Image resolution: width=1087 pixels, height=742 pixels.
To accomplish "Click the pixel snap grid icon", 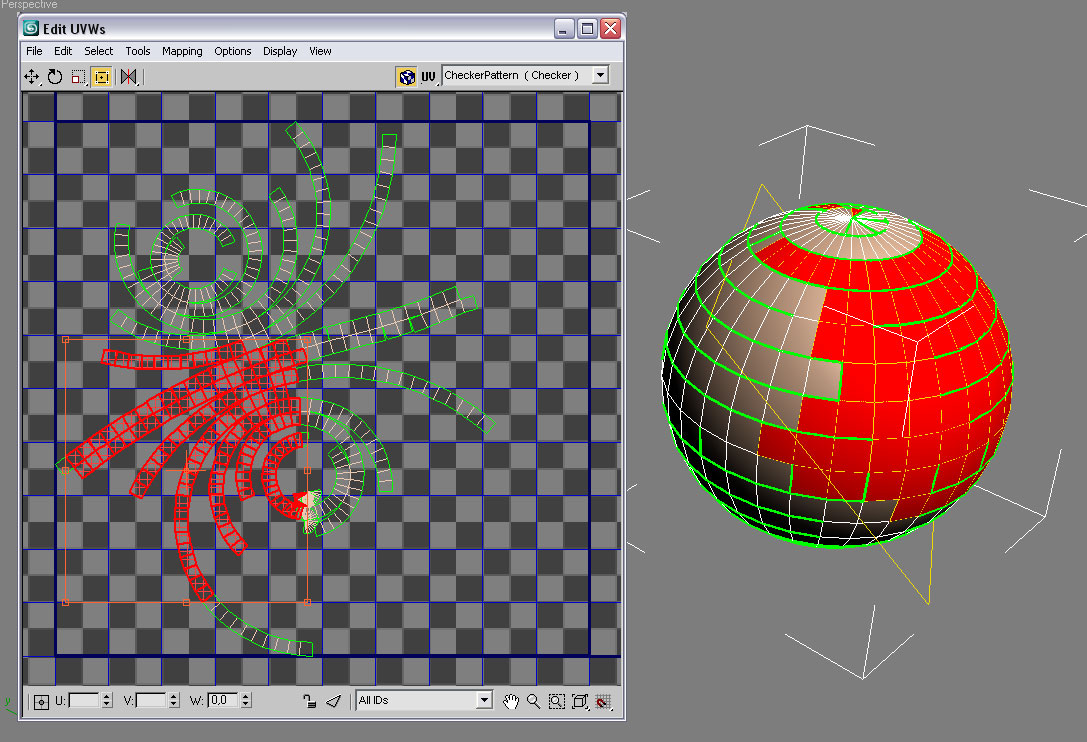I will [x=603, y=701].
